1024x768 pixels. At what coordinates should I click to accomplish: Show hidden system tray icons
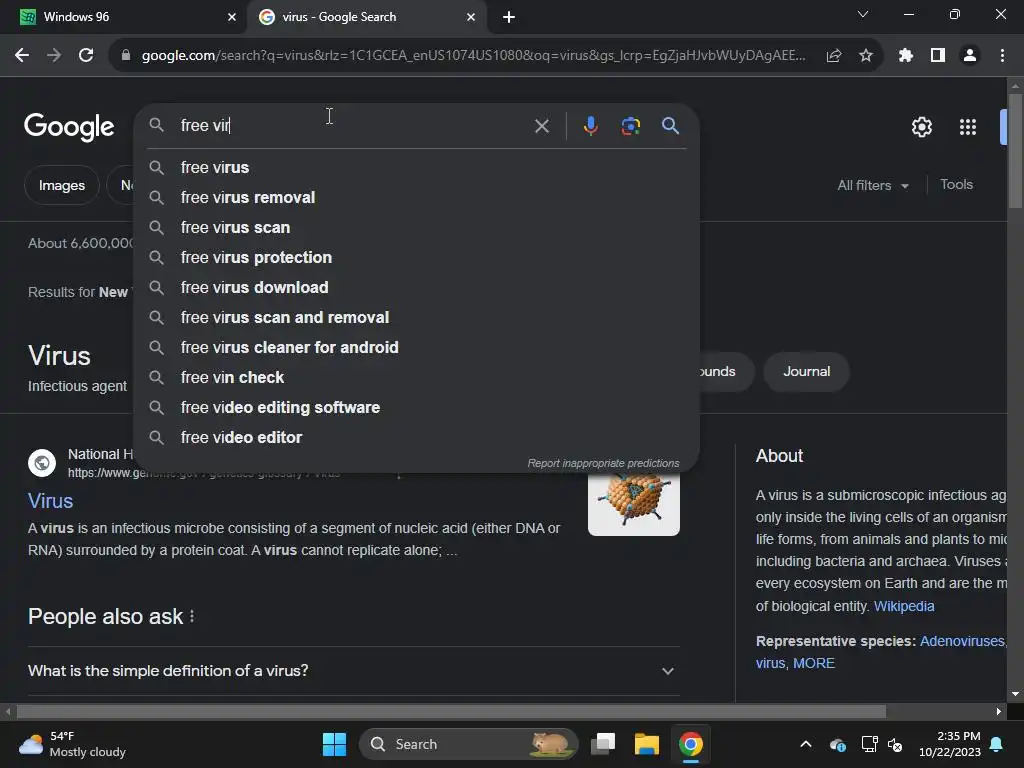click(806, 744)
